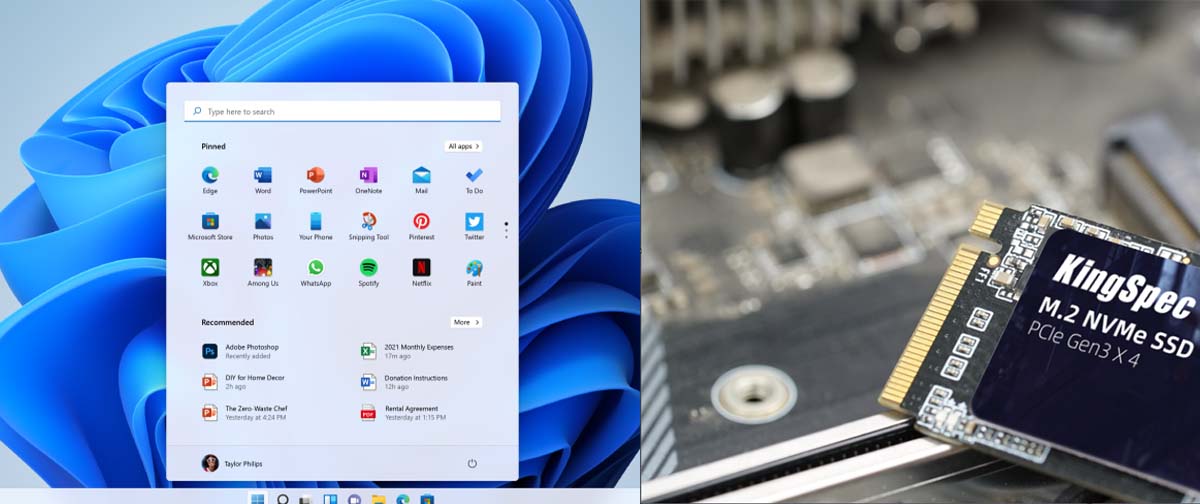The height and width of the screenshot is (504, 1200).
Task: Open the Donation Instructions document
Action: (x=404, y=381)
